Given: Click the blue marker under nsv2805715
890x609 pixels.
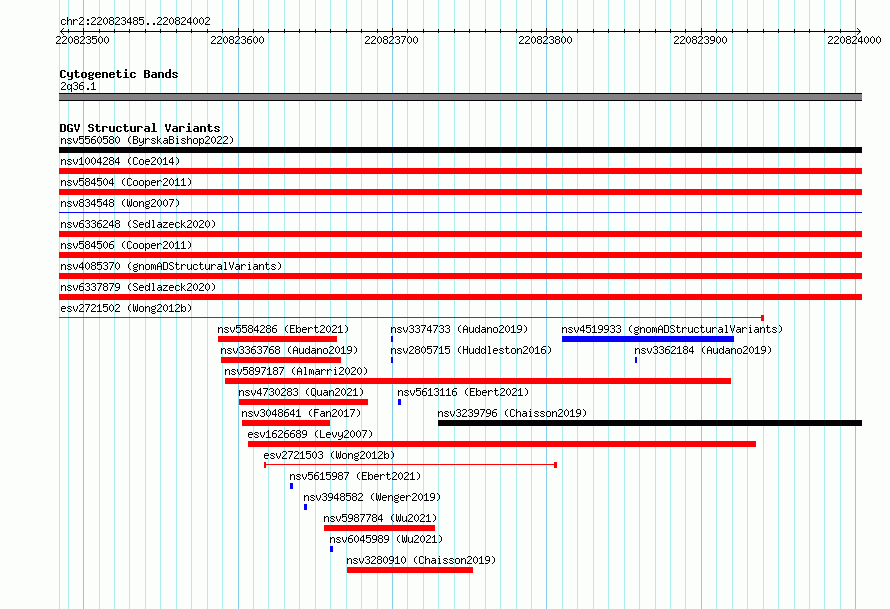Looking at the screenshot, I should pos(392,360).
